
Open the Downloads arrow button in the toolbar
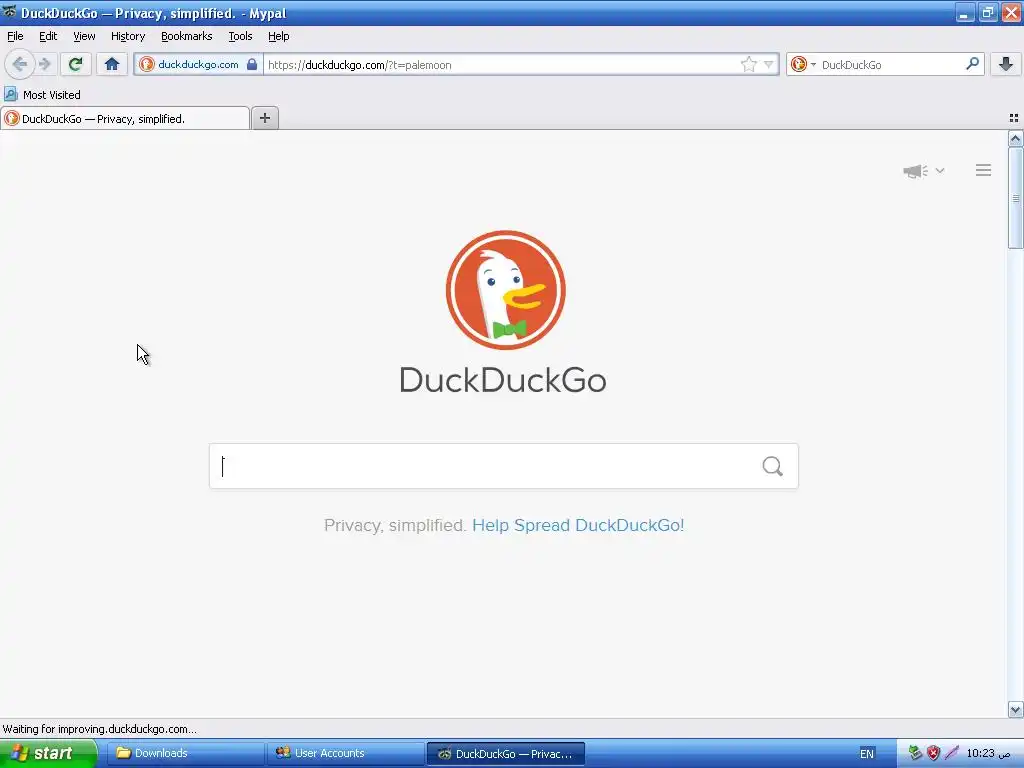pyautogui.click(x=1006, y=64)
